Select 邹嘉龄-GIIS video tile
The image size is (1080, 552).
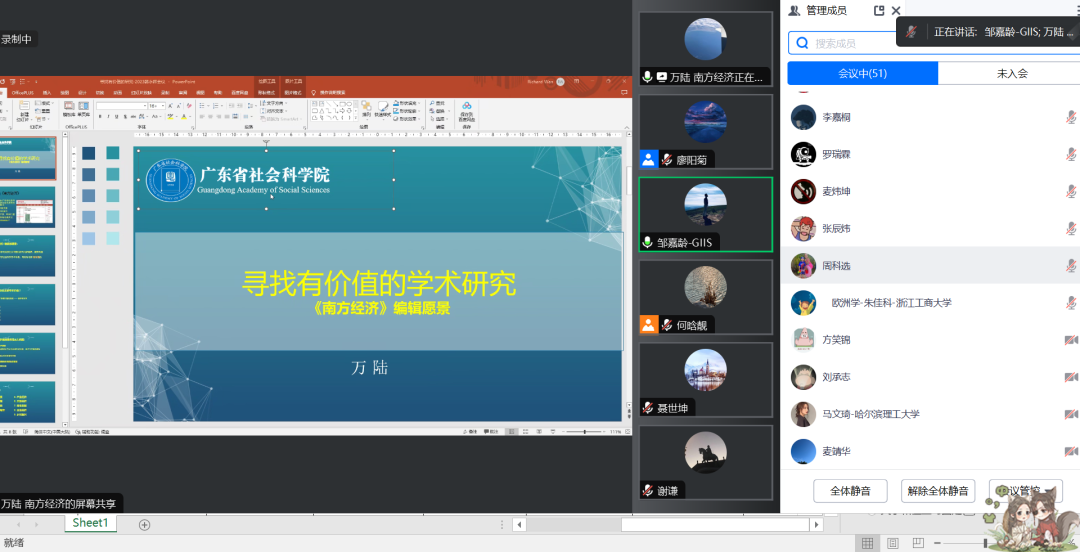[x=705, y=214]
